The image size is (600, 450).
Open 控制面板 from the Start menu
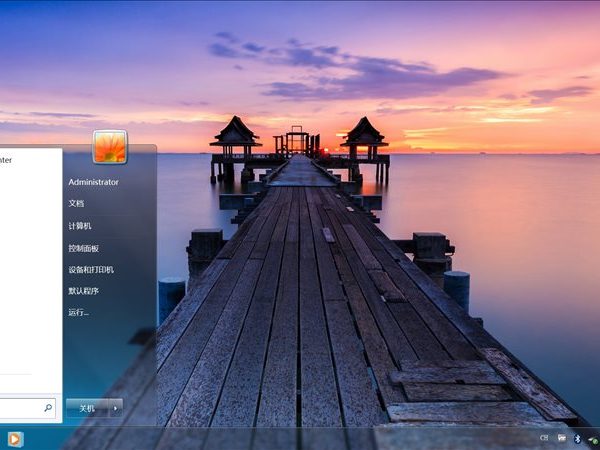[84, 248]
